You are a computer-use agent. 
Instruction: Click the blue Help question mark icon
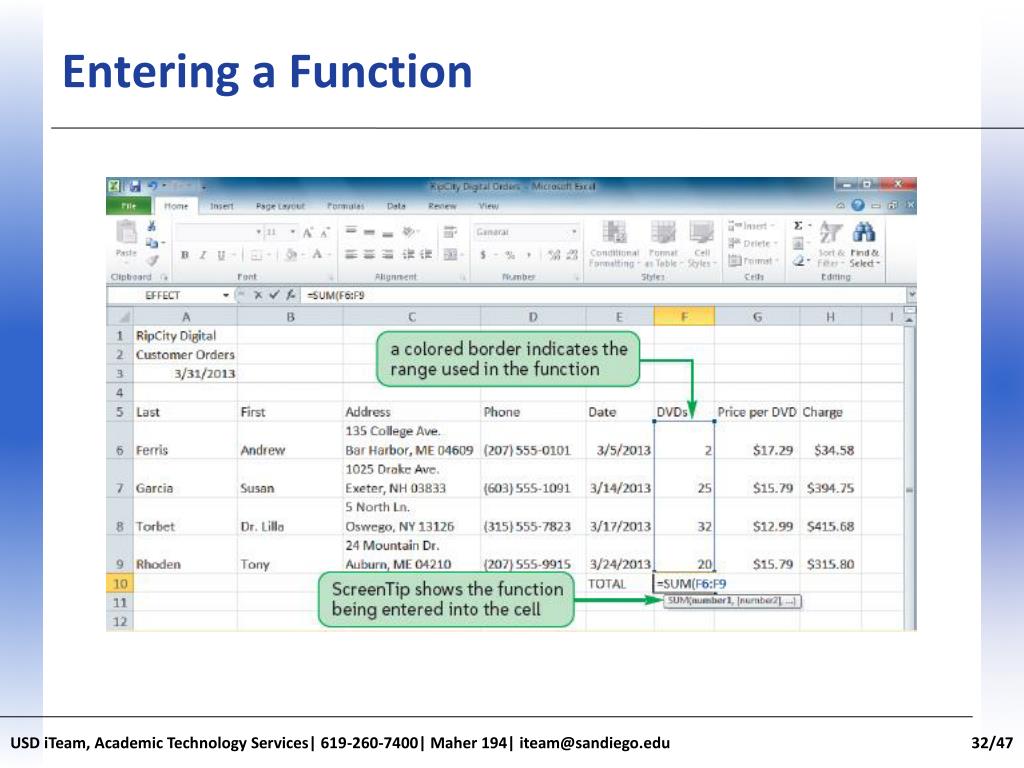click(858, 205)
